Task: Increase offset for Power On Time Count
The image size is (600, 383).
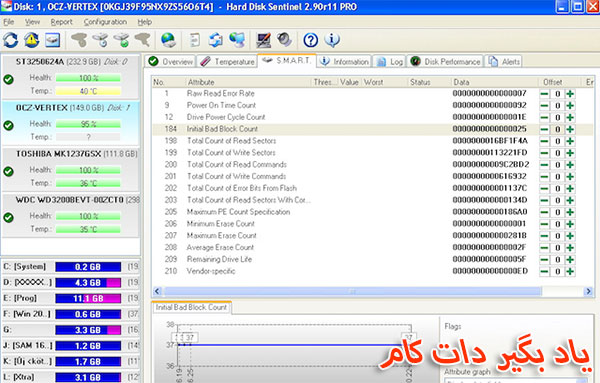Action: 570,106
